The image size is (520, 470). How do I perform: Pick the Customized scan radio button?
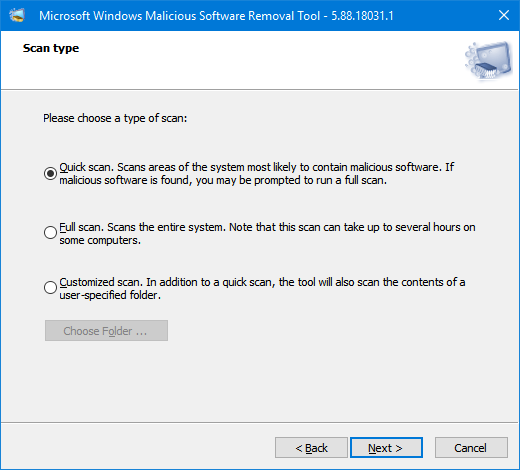tap(50, 287)
